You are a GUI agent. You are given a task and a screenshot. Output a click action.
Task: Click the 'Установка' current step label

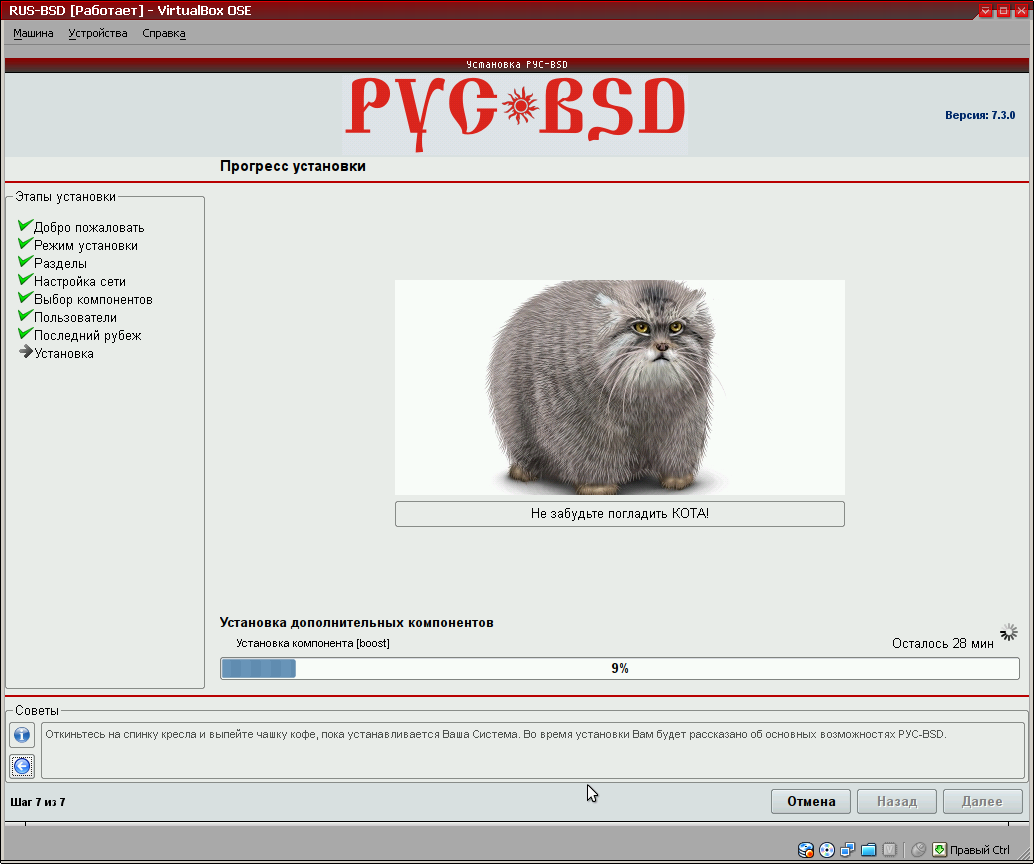64,354
